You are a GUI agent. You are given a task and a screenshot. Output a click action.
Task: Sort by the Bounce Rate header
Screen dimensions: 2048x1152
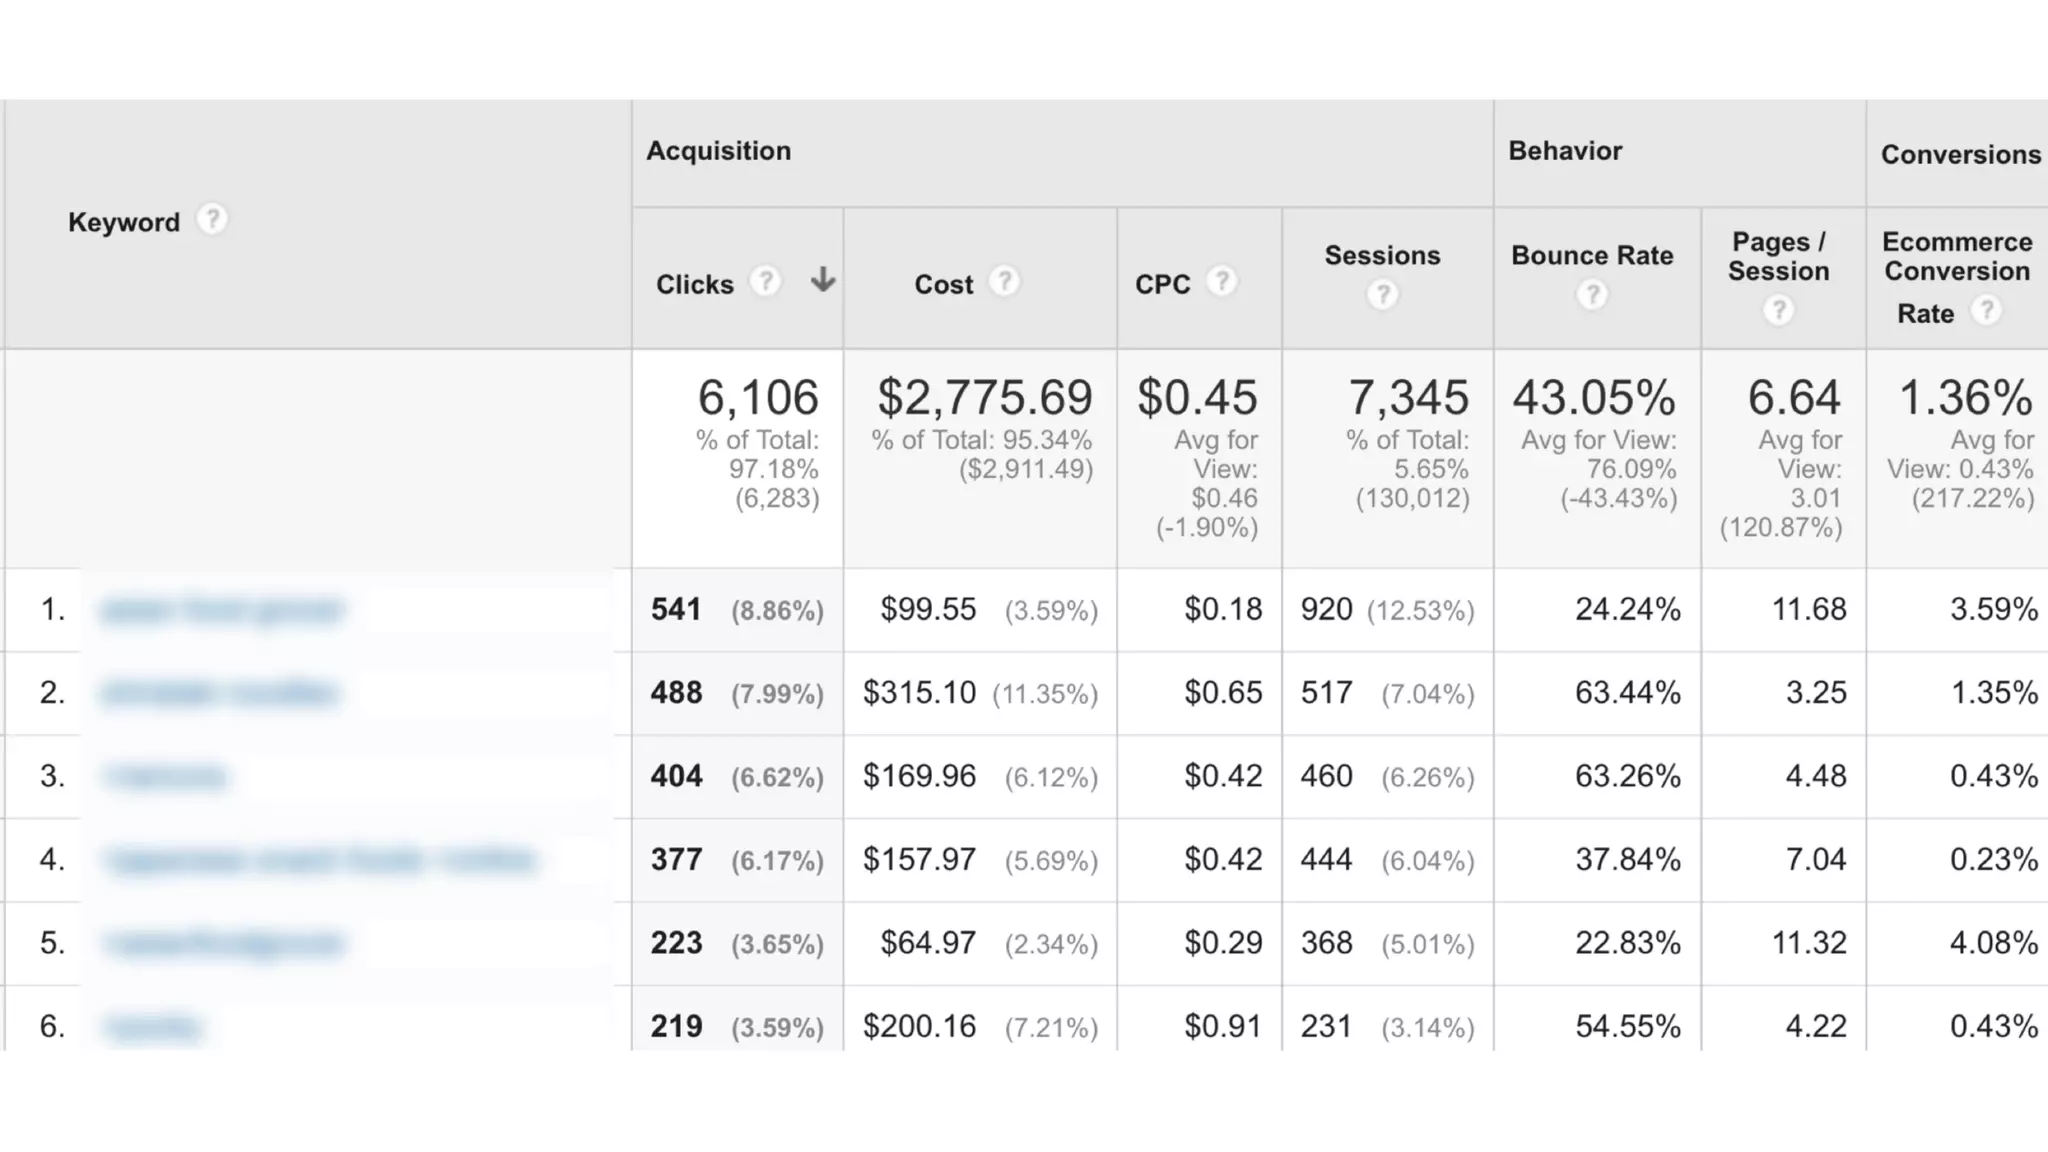1592,256
